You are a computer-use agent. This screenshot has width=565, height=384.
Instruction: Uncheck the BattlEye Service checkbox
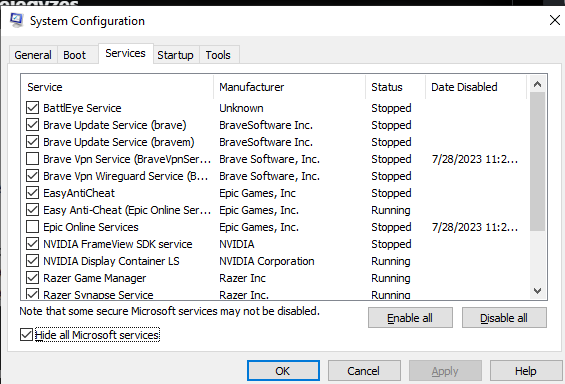[32, 108]
